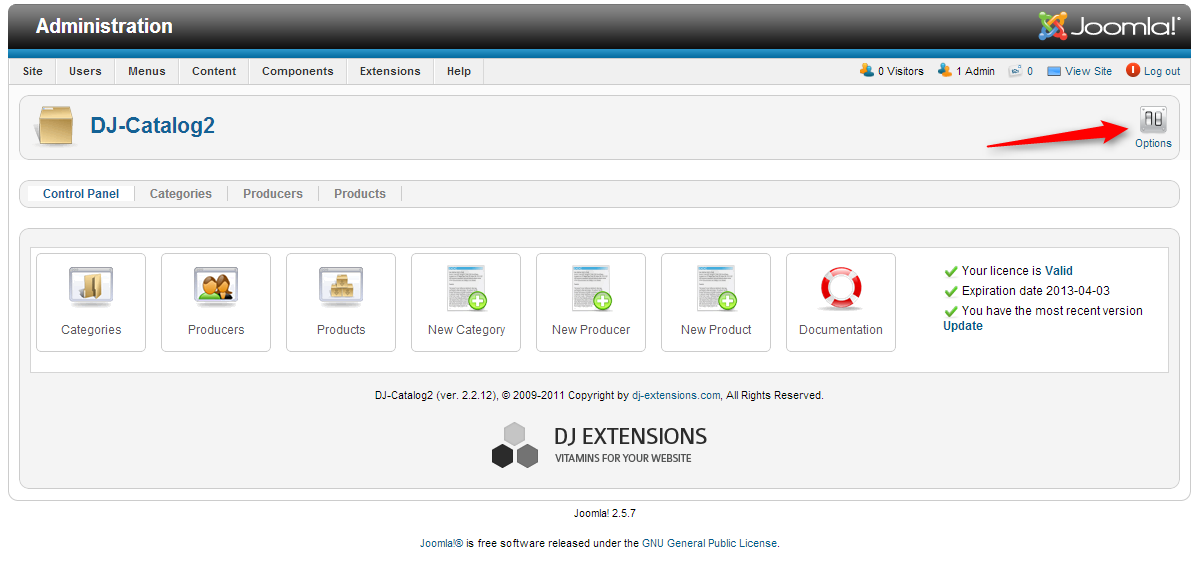The width and height of the screenshot is (1199, 566).
Task: Click the 'Joomla! 2.5.7' version text
Action: click(605, 513)
